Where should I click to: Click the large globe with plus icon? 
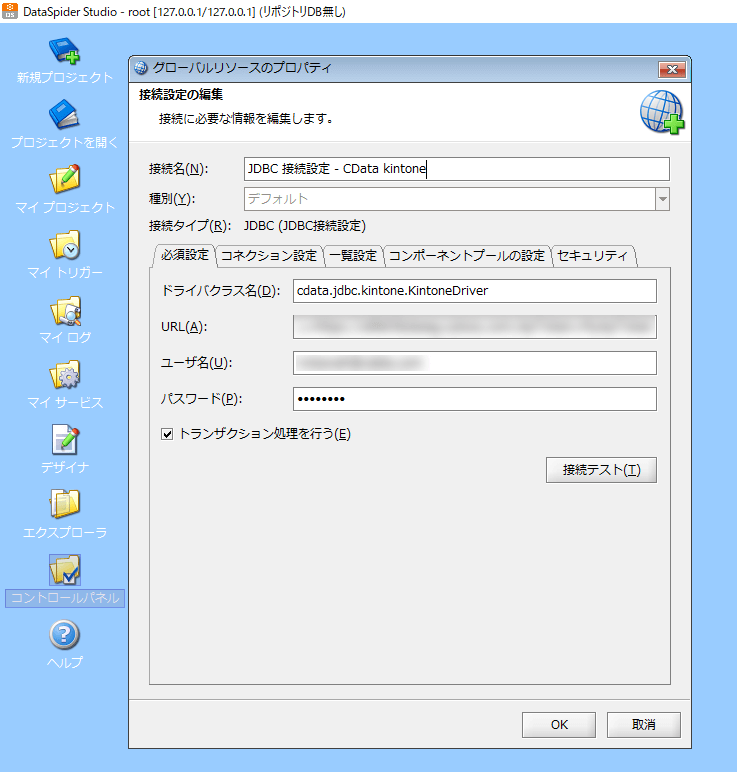tap(662, 112)
